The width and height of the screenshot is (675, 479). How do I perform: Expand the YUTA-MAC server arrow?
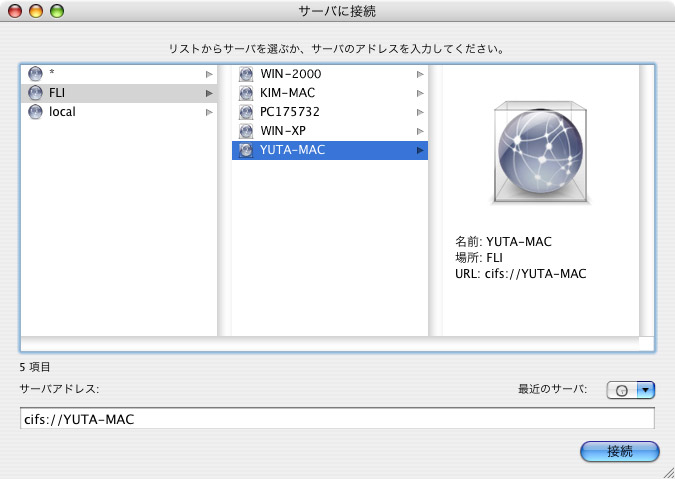point(420,150)
